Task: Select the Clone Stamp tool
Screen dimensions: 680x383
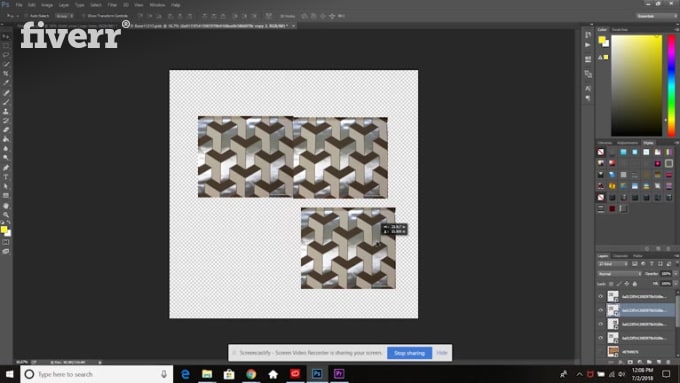Action: (x=6, y=111)
